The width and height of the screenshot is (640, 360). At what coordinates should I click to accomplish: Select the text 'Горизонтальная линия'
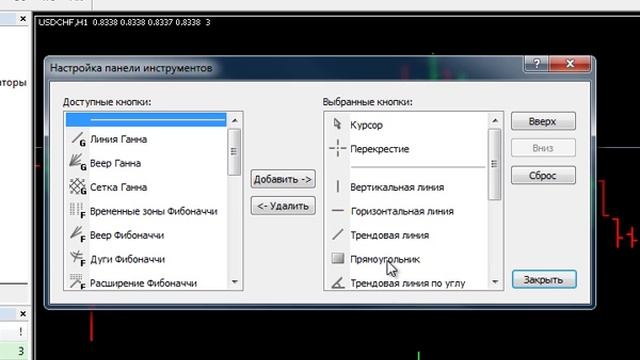pos(402,211)
